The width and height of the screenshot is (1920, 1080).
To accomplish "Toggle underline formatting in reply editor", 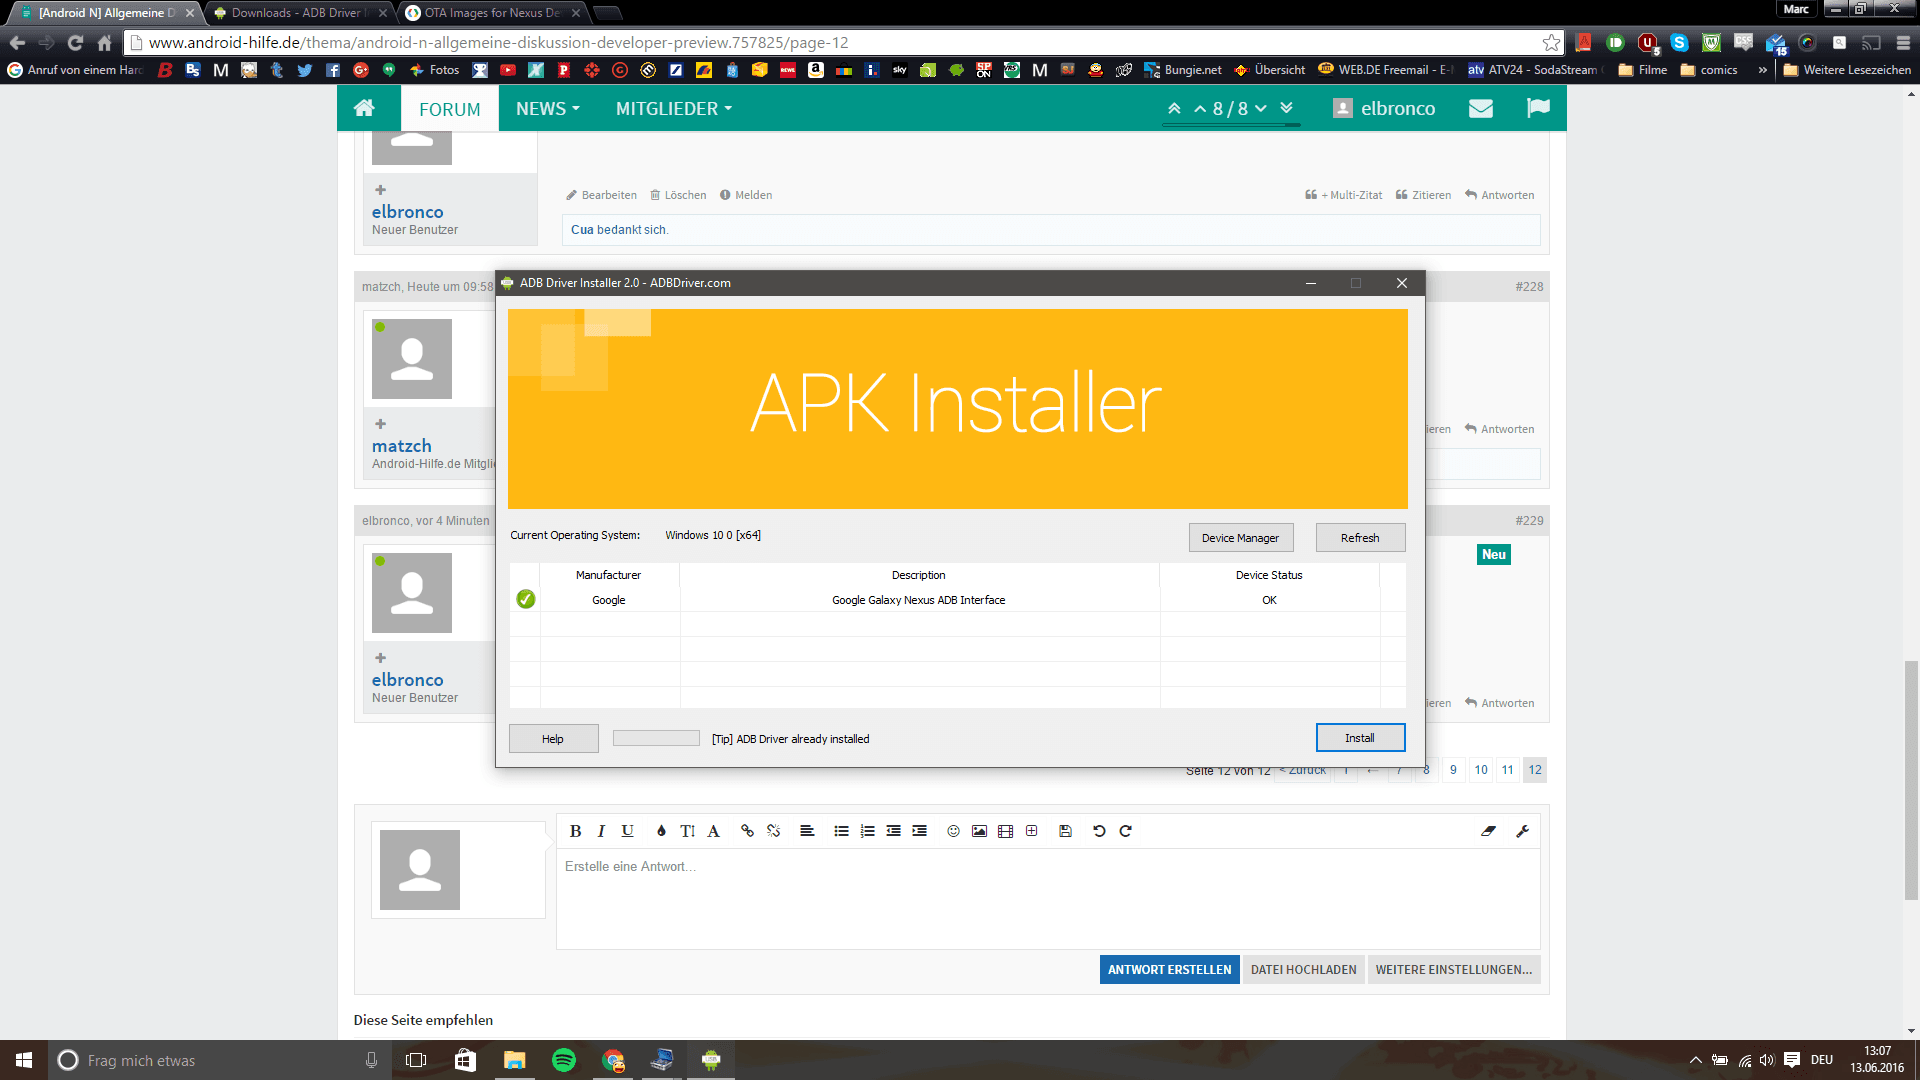I will click(x=627, y=831).
